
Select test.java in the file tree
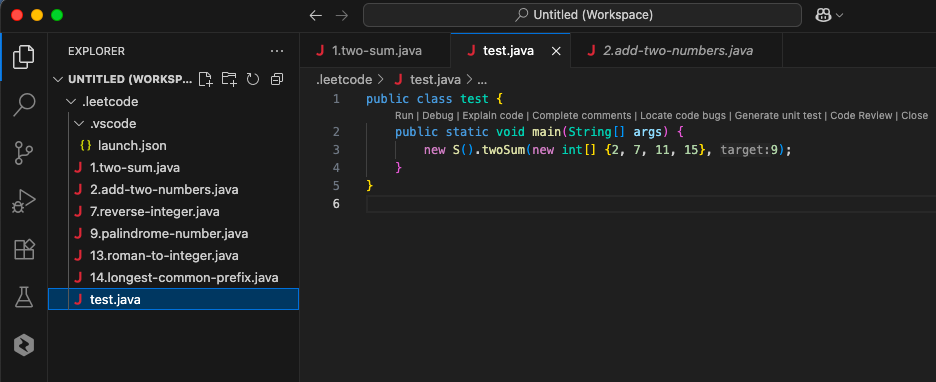pyautogui.click(x=173, y=300)
